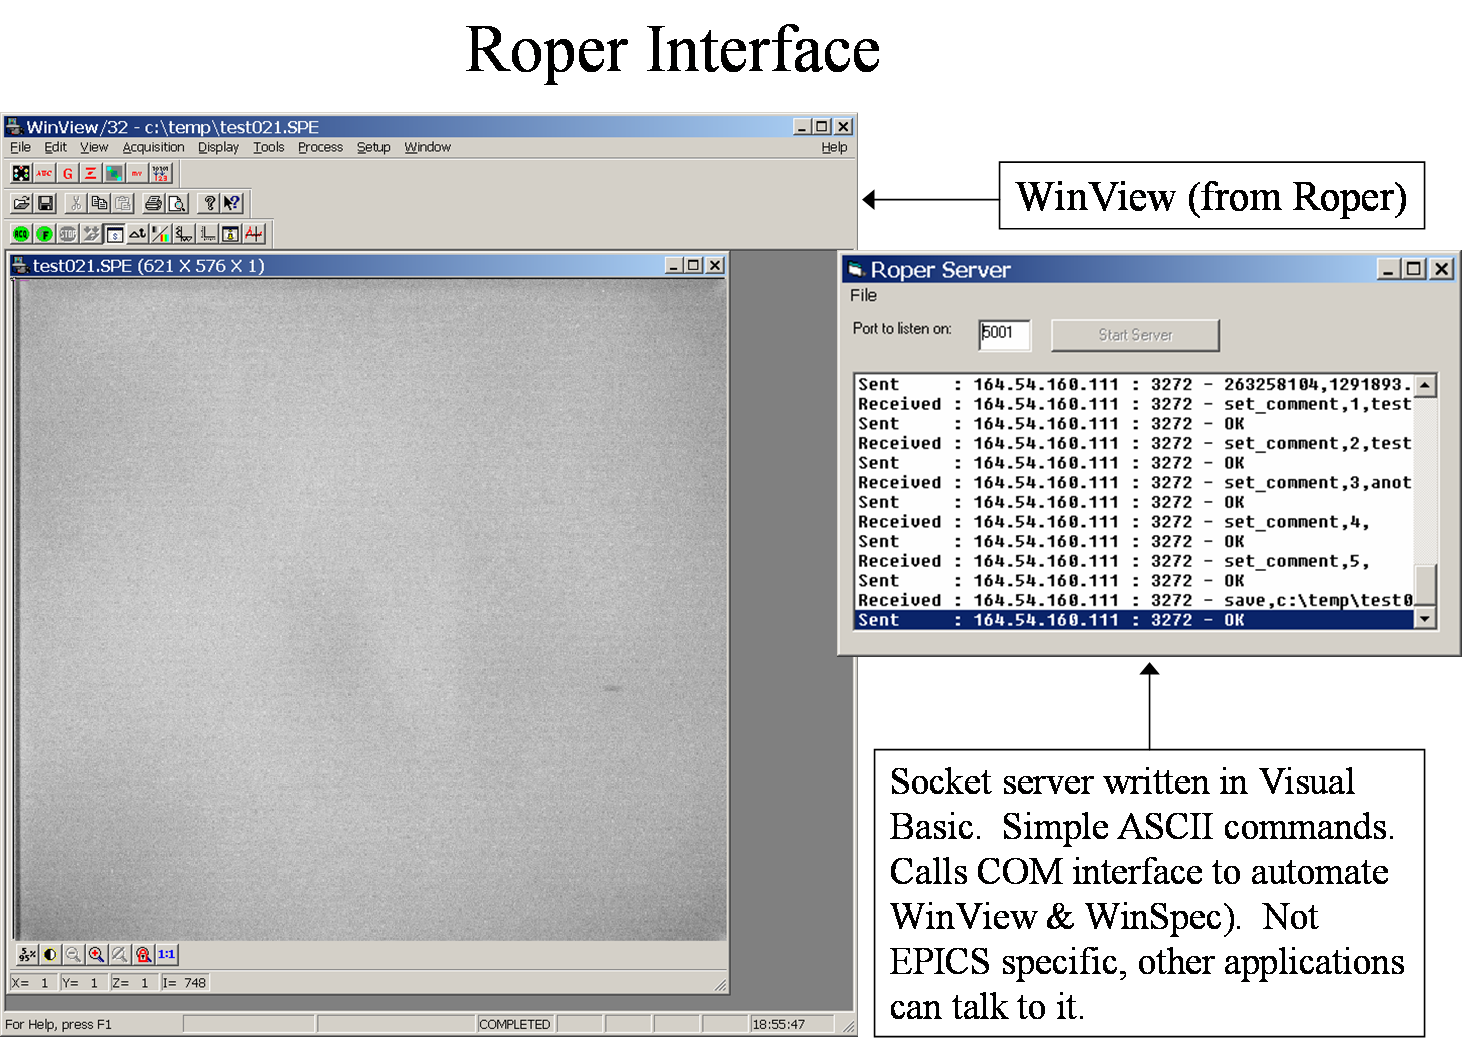Toggle the locked zoom padlock magnifier
This screenshot has width=1463, height=1040.
click(143, 954)
